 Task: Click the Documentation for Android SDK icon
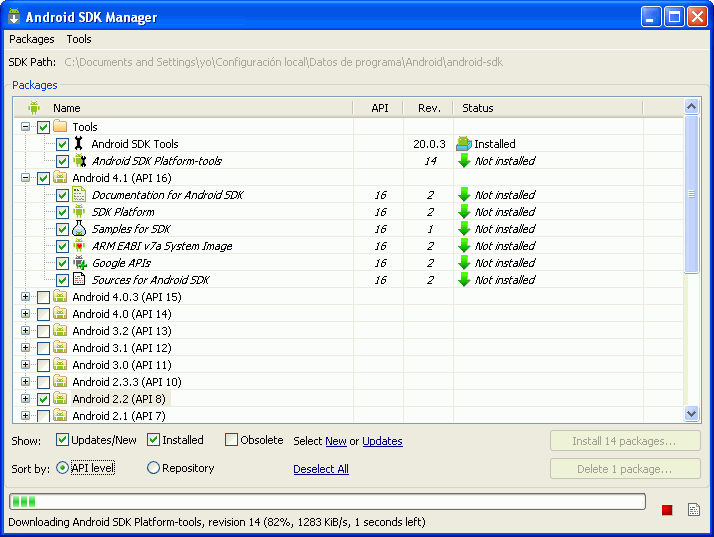[x=79, y=194]
